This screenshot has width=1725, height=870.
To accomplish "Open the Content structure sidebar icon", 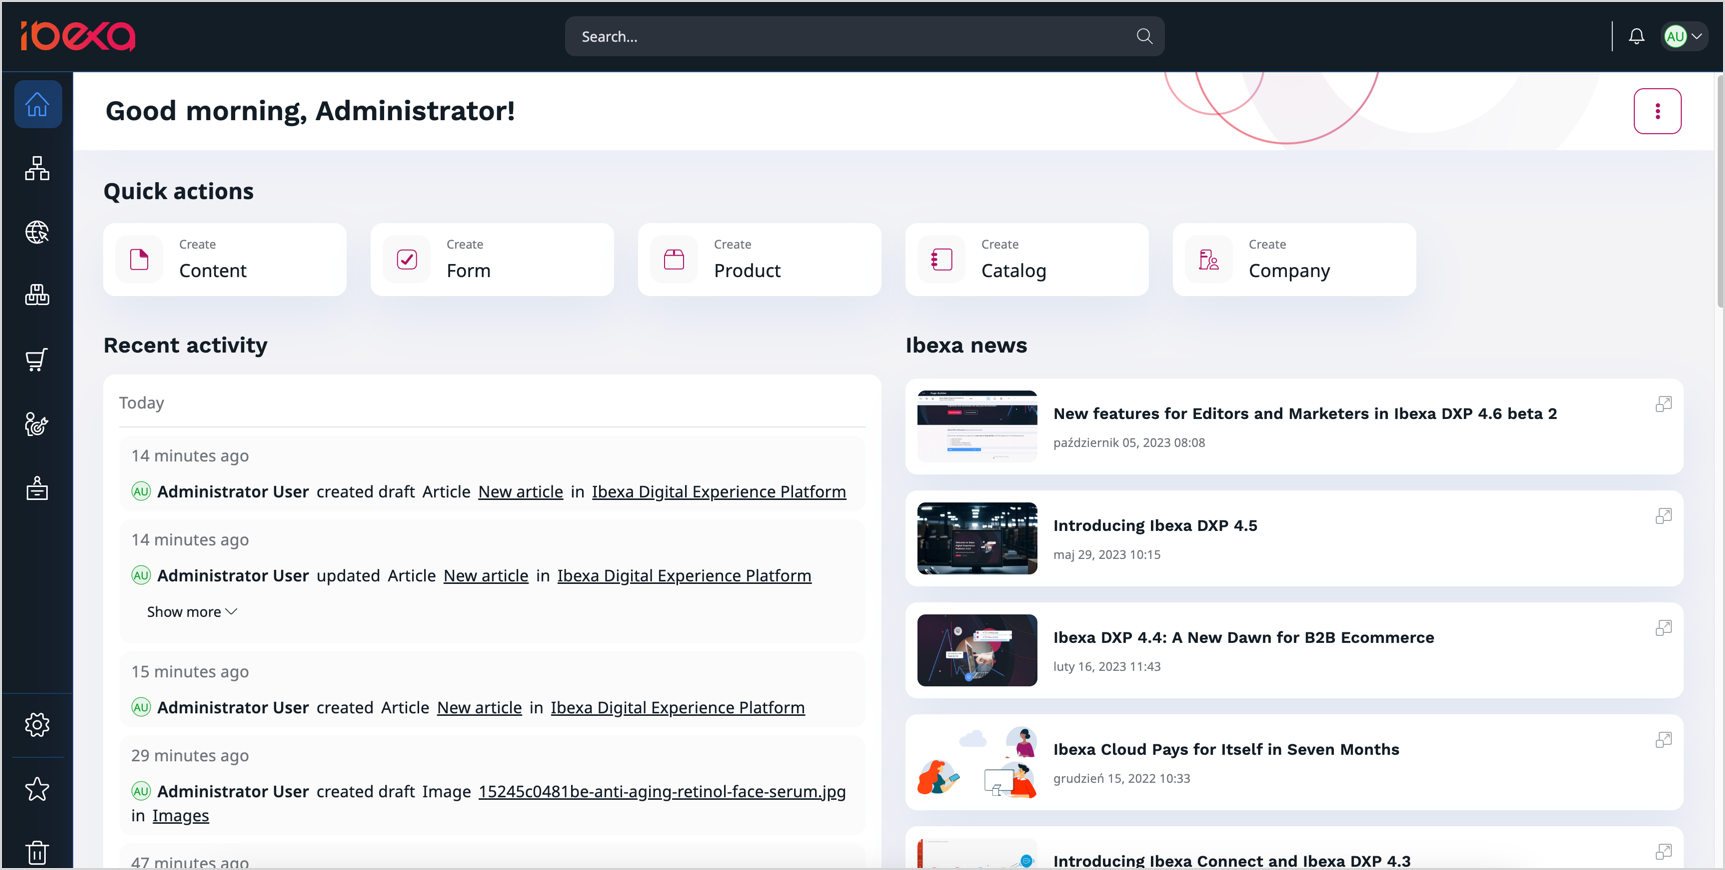I will [37, 168].
